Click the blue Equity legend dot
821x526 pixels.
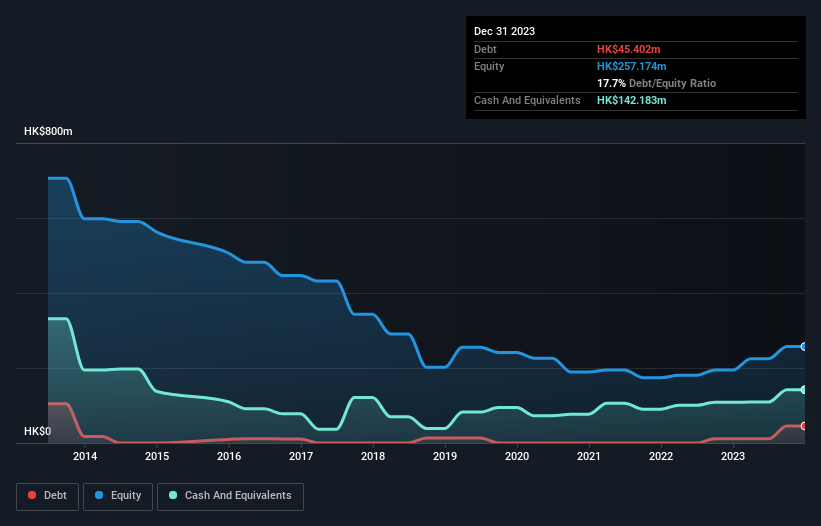(99, 495)
